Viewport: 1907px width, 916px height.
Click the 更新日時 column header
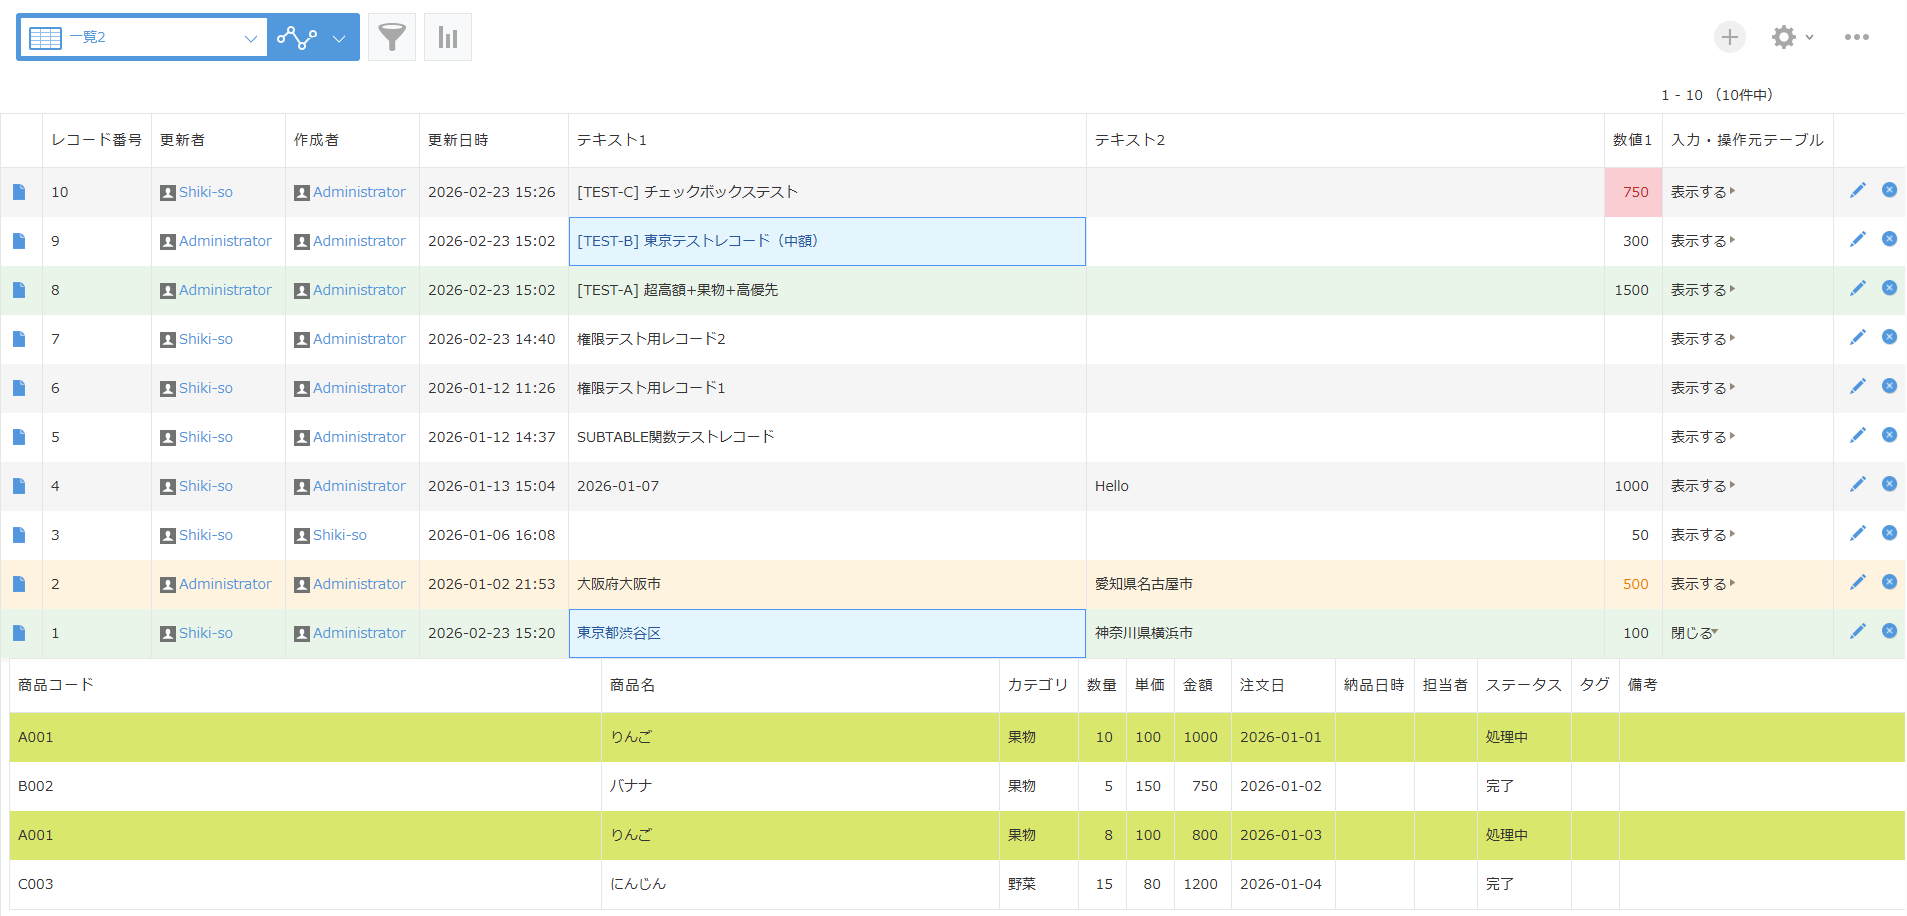(458, 140)
